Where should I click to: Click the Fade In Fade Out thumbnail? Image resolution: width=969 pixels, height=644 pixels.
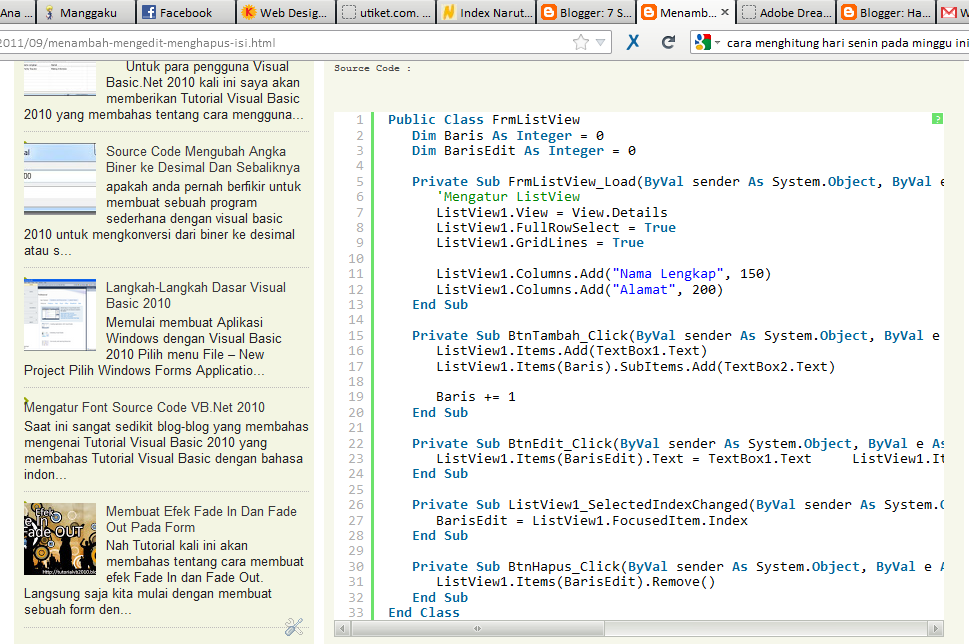tap(60, 539)
